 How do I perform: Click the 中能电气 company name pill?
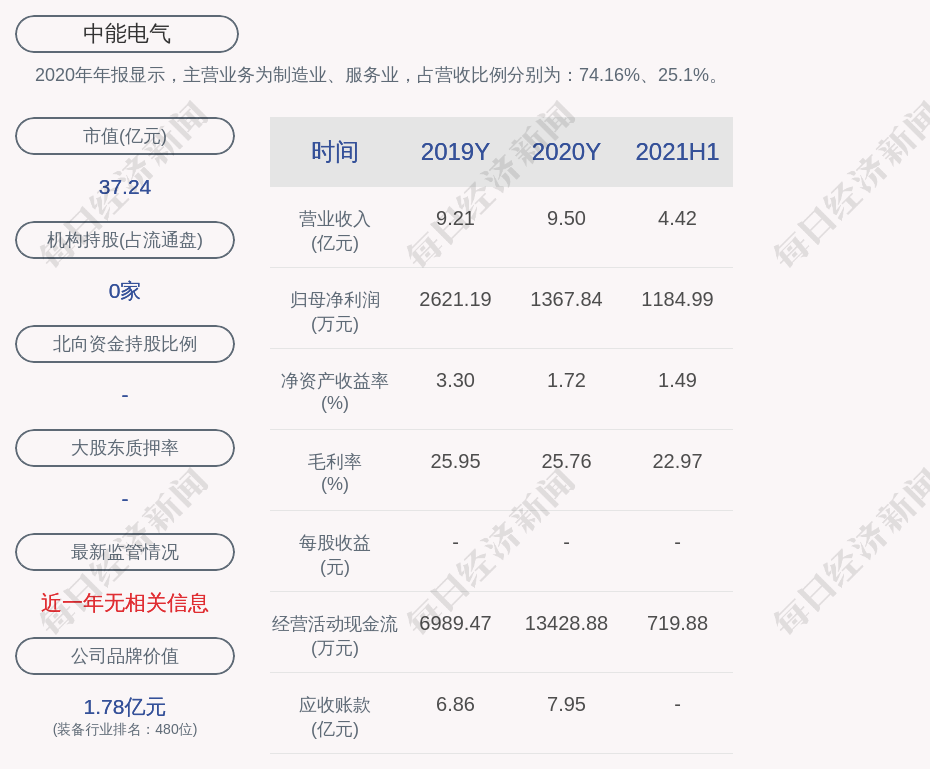pos(127,34)
